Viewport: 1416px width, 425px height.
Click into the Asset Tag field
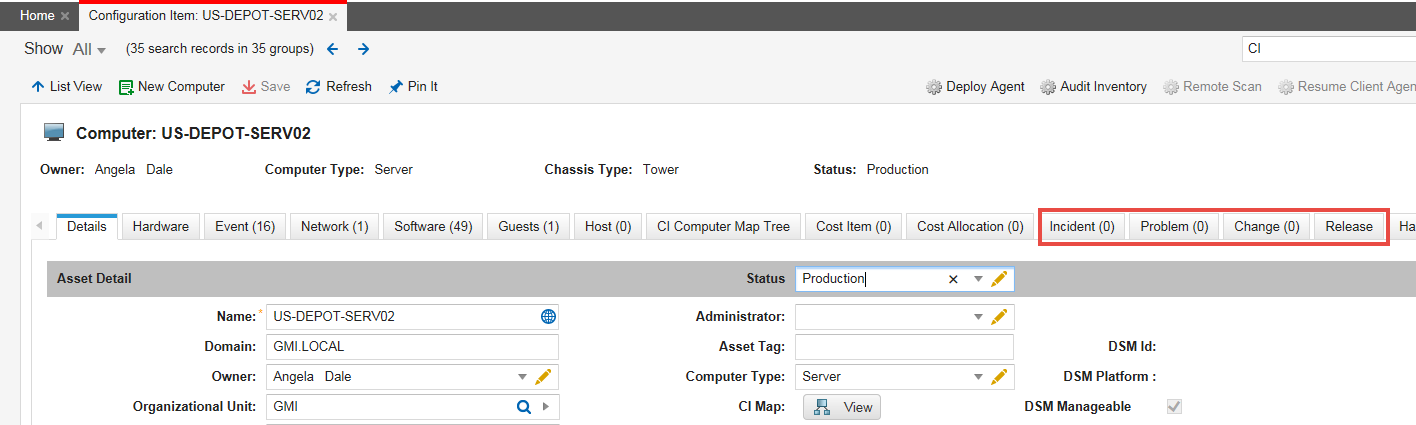pos(904,347)
